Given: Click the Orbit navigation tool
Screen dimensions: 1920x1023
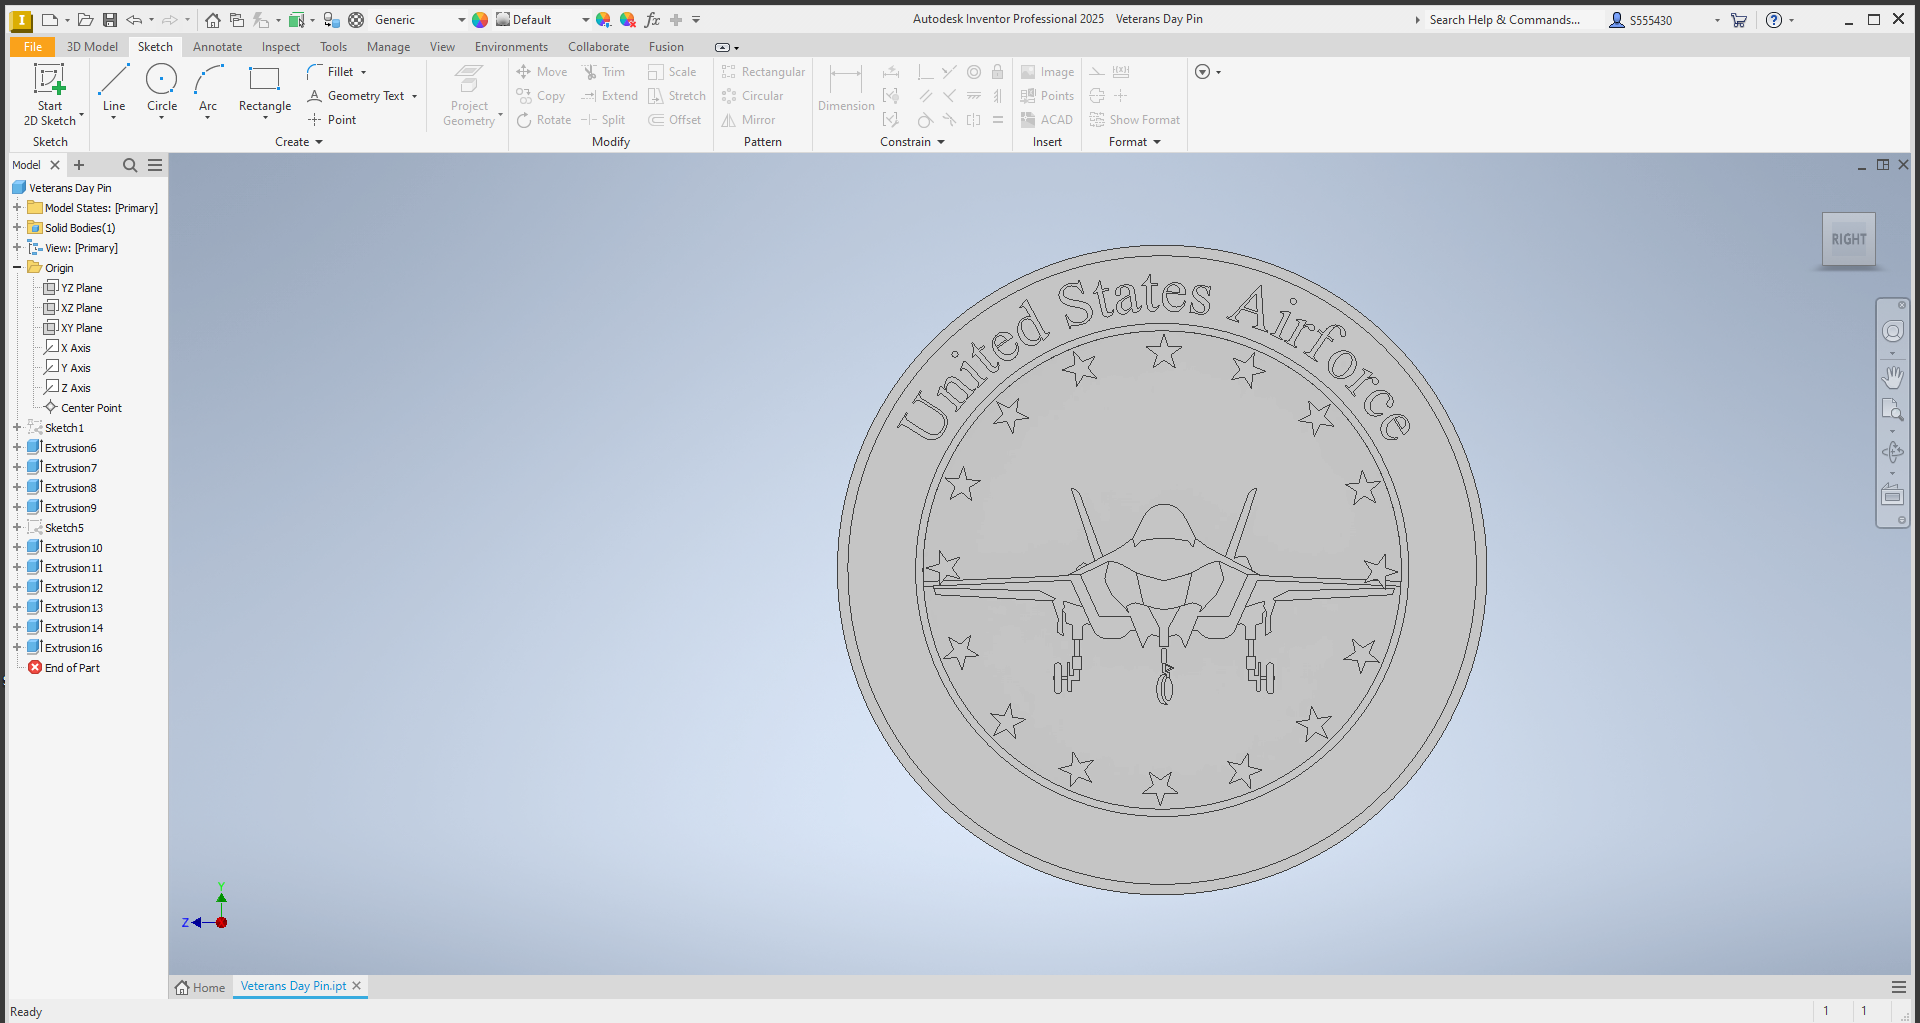Looking at the screenshot, I should tap(1892, 452).
